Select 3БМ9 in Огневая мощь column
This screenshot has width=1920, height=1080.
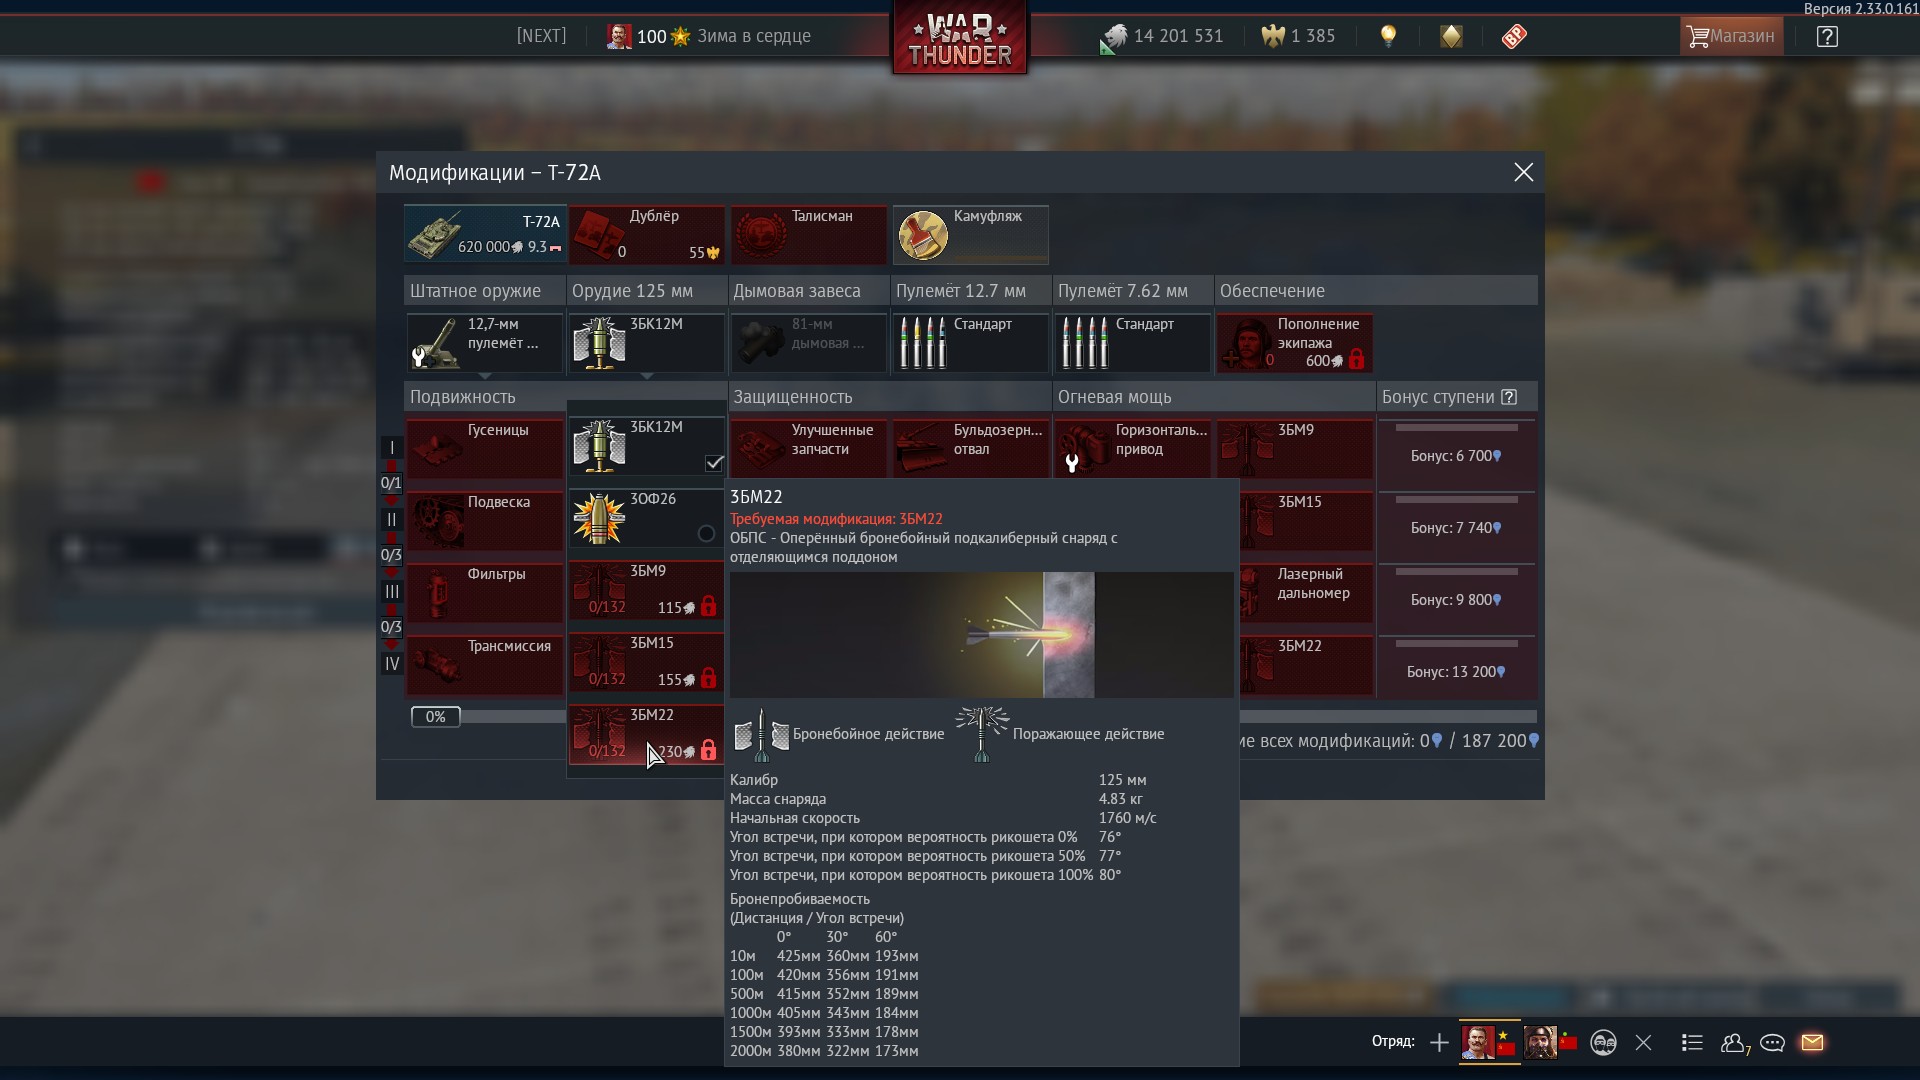tap(1294, 448)
